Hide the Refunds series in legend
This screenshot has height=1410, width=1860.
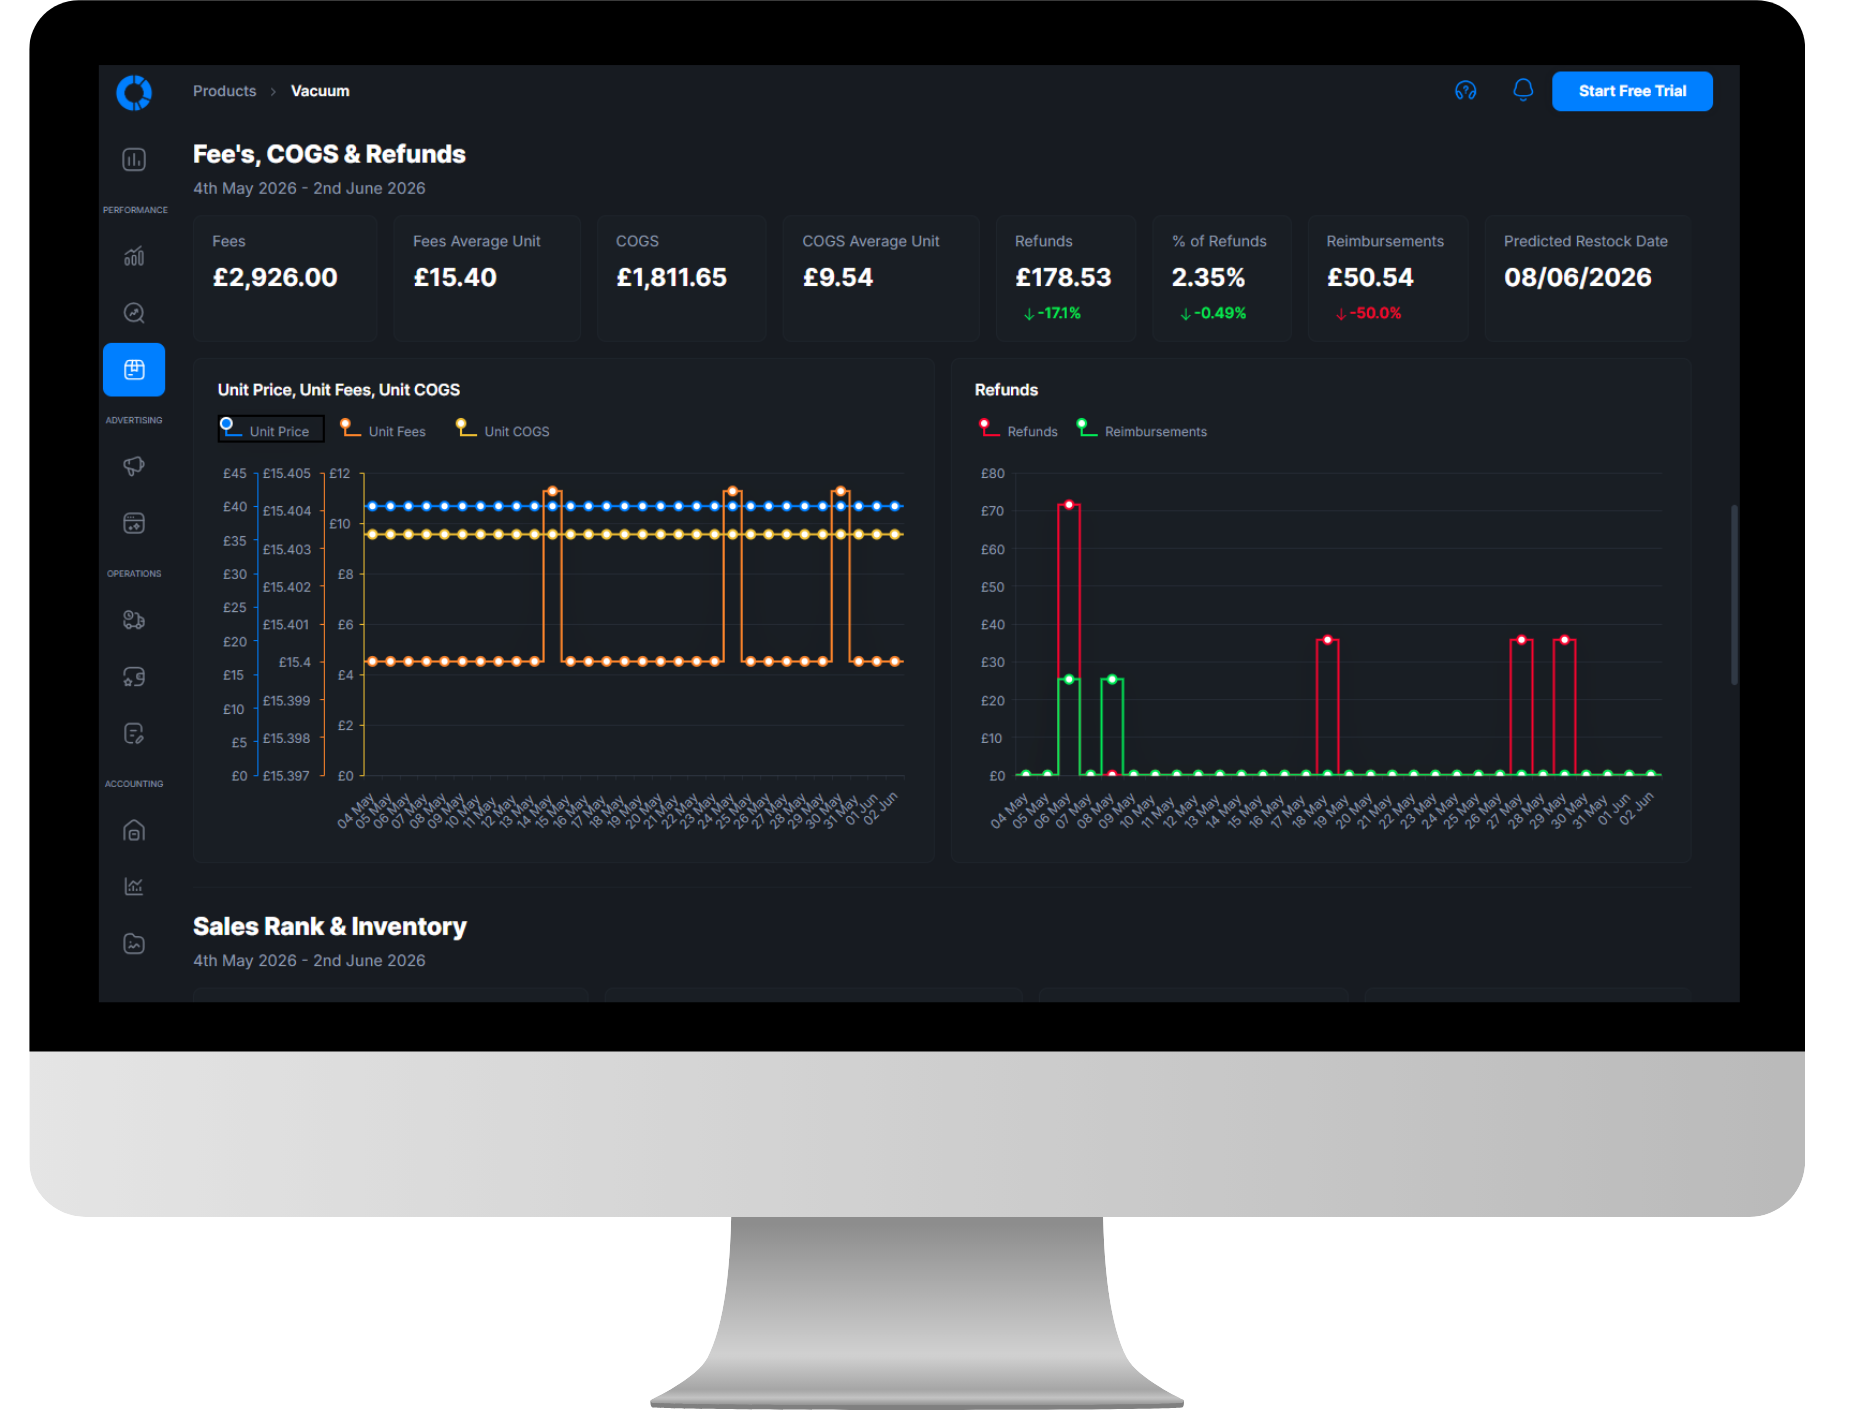tap(1018, 430)
